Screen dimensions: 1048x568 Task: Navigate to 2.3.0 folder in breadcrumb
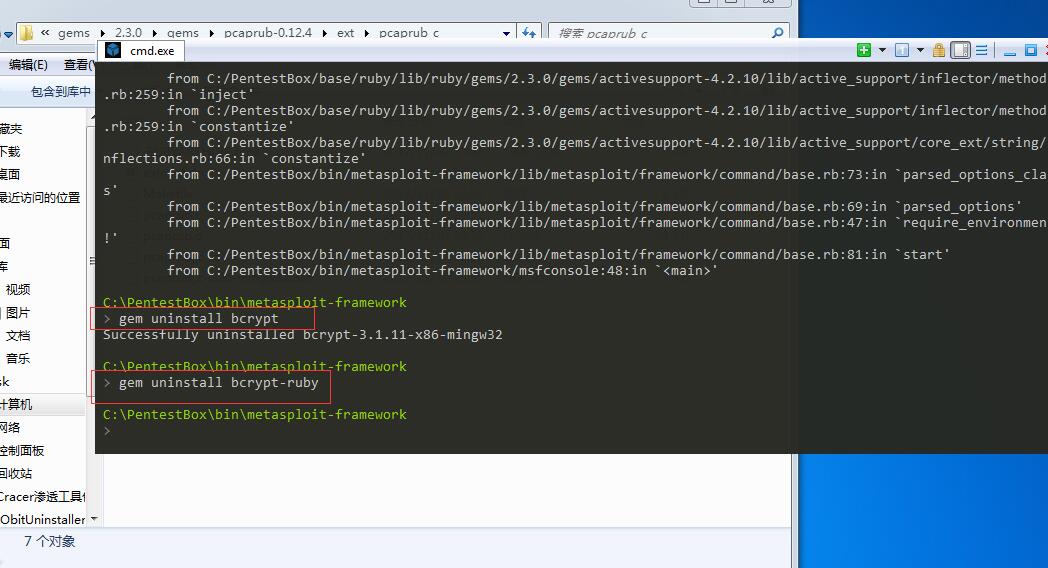click(x=129, y=33)
